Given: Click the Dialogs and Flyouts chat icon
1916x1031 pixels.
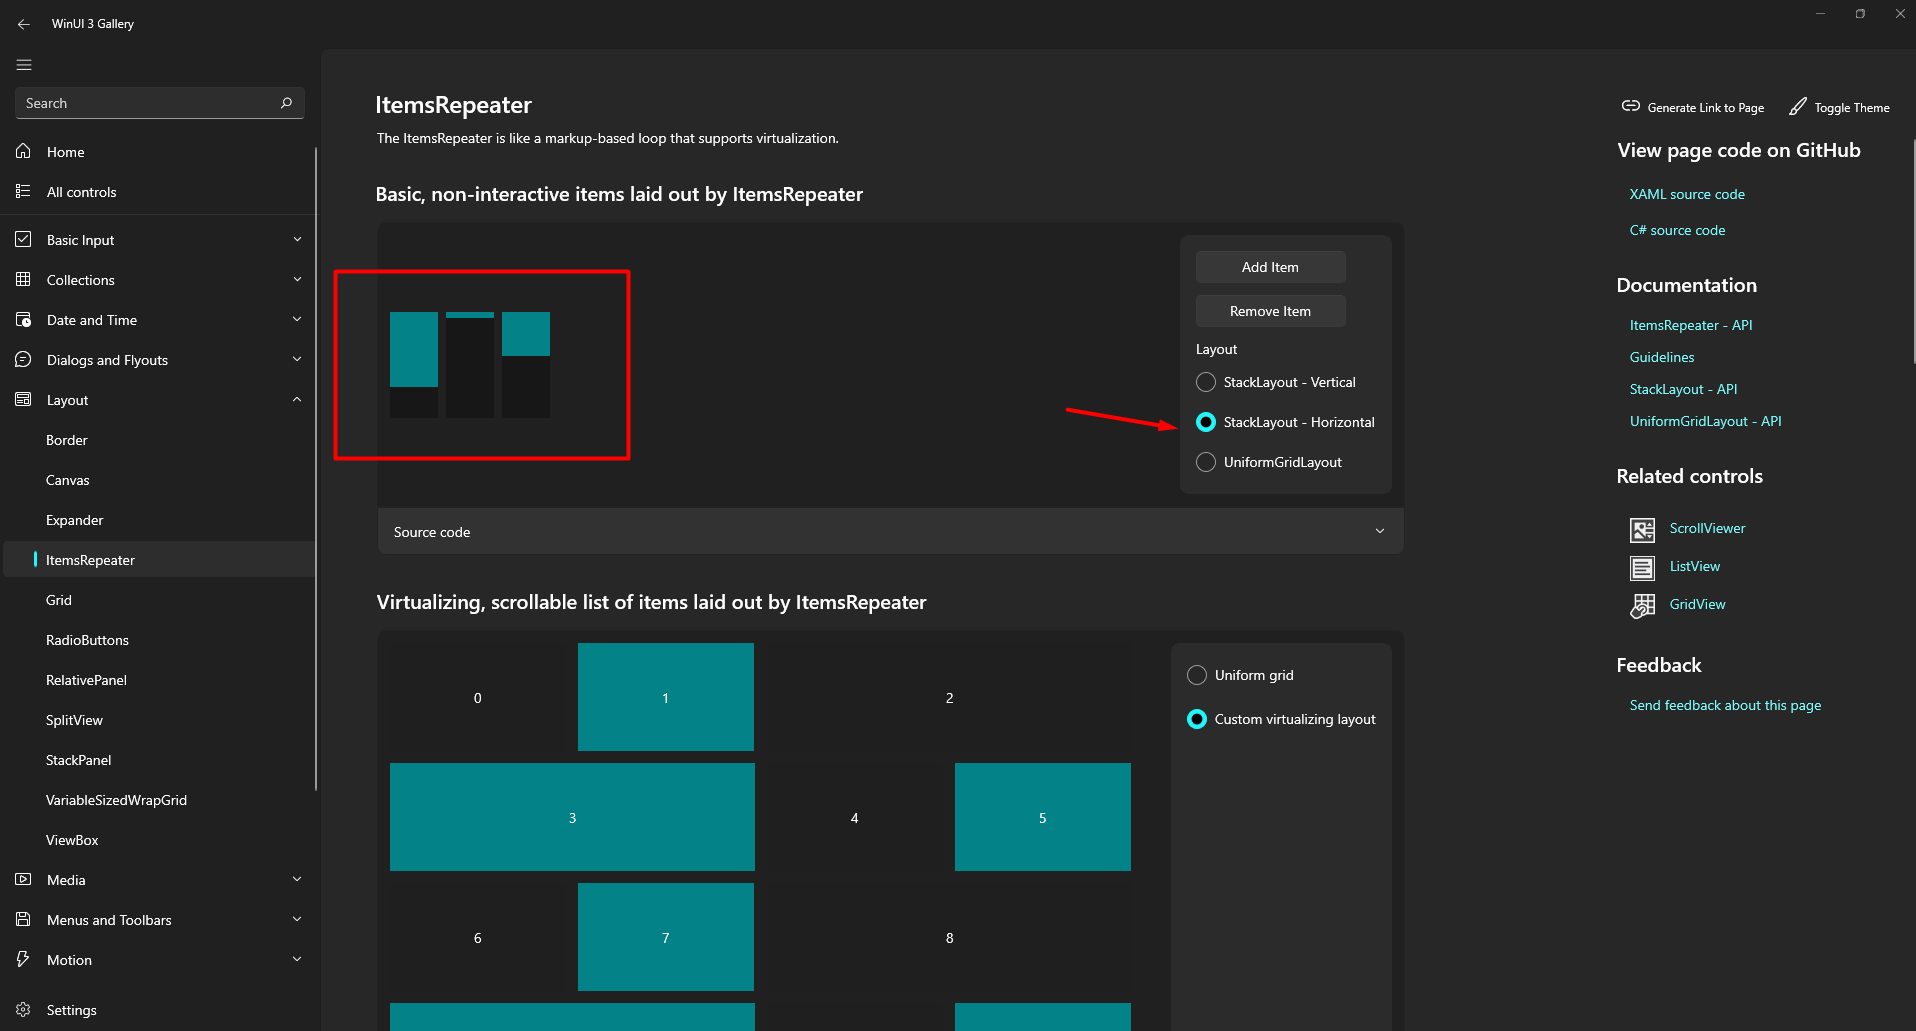Looking at the screenshot, I should 23,359.
